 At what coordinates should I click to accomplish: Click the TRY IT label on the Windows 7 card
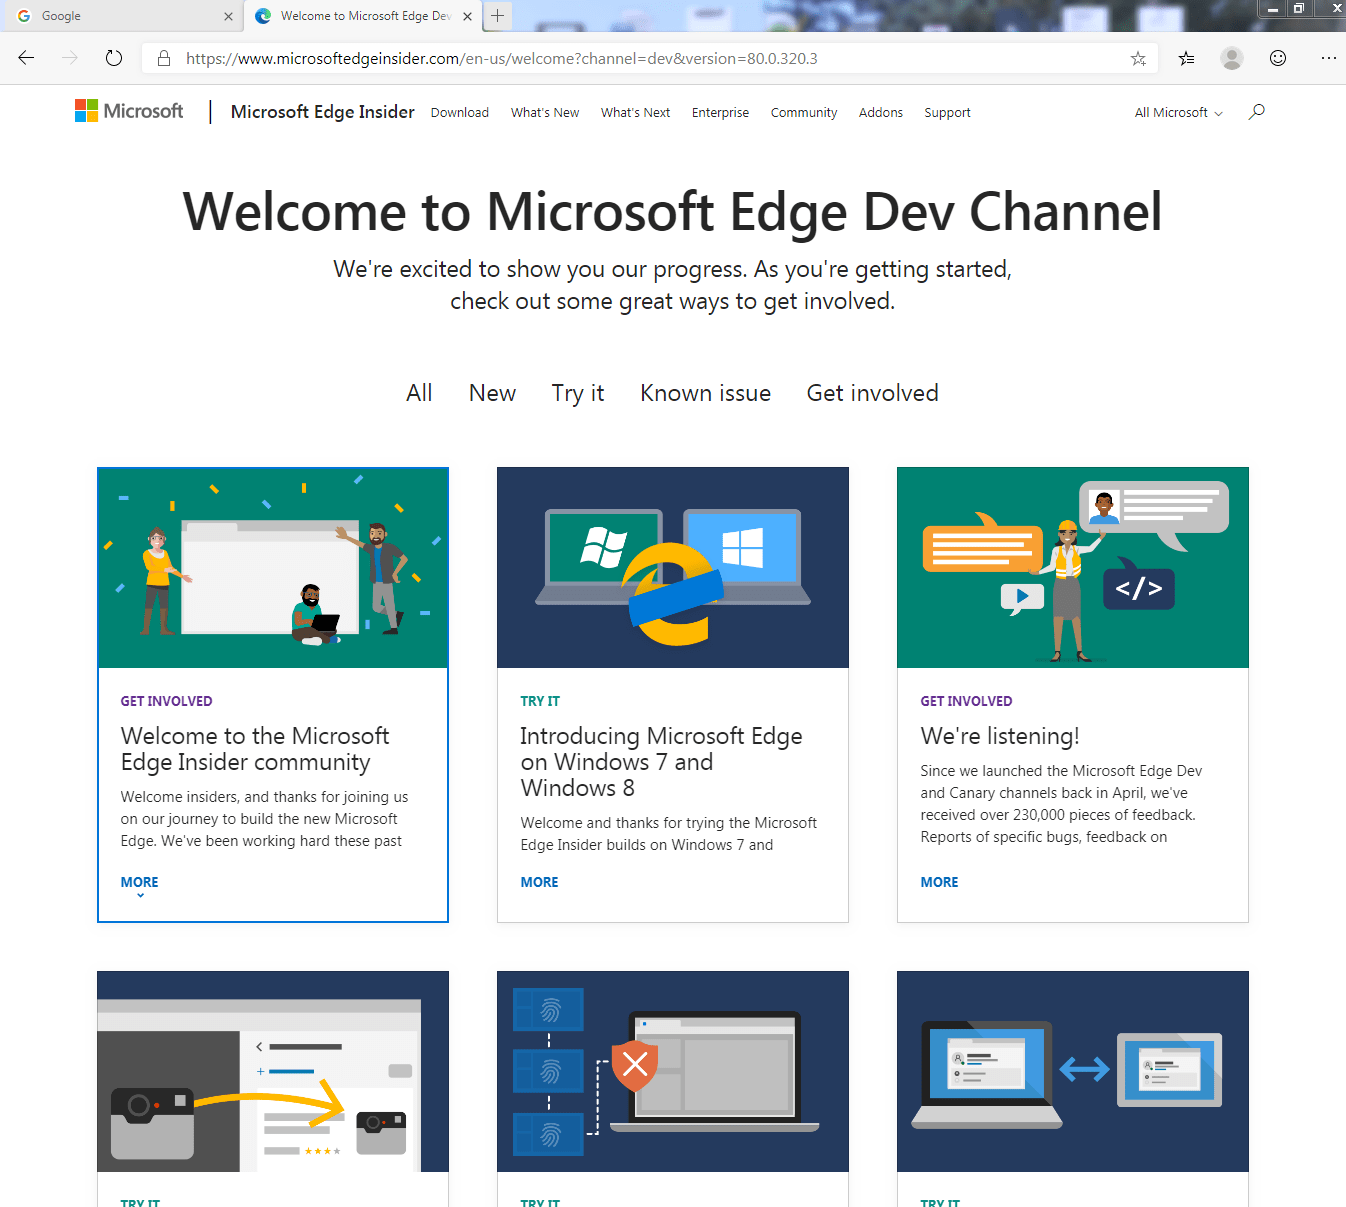point(540,701)
